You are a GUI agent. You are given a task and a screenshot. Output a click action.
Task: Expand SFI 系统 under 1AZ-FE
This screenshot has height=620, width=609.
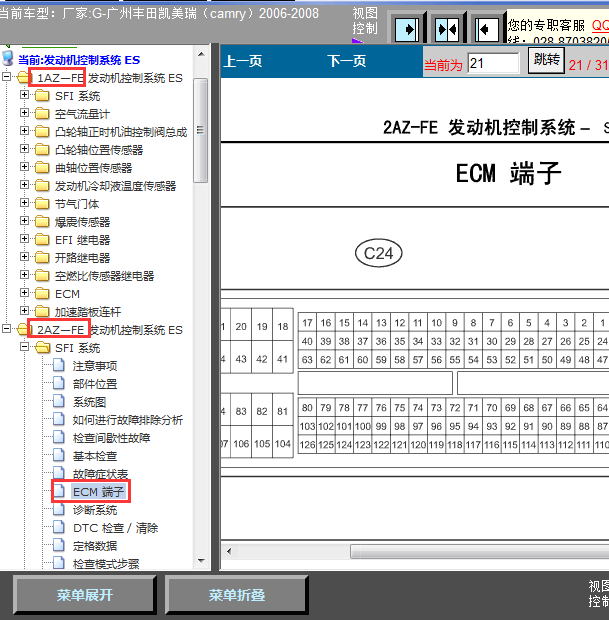(25, 95)
